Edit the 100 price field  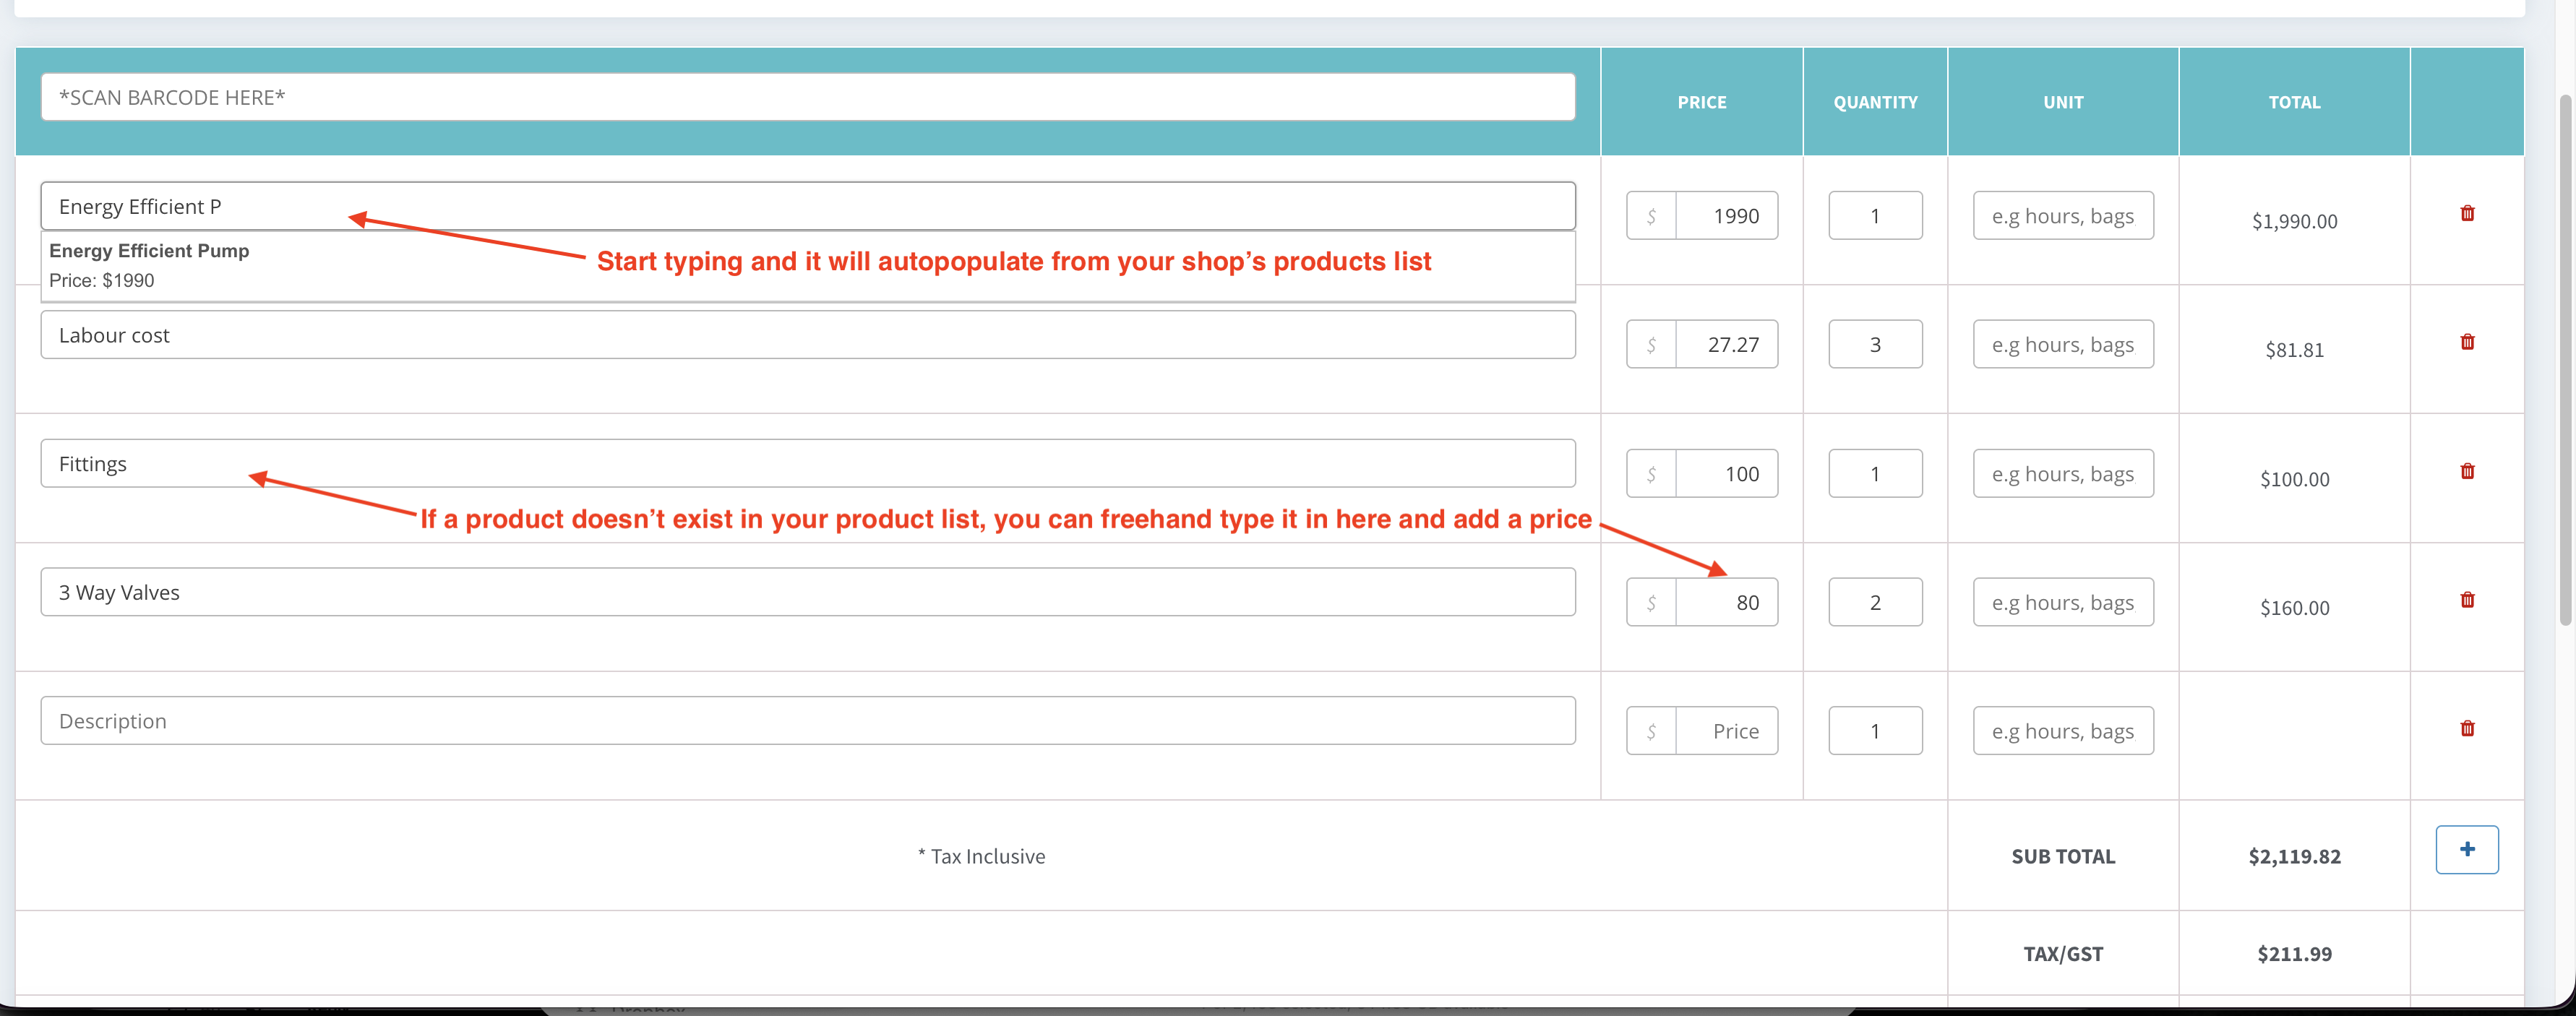coord(1727,473)
